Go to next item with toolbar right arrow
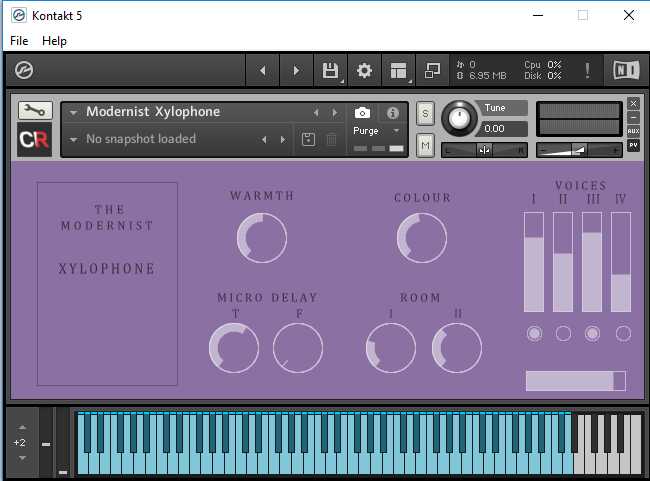The width and height of the screenshot is (650, 481). coord(296,70)
